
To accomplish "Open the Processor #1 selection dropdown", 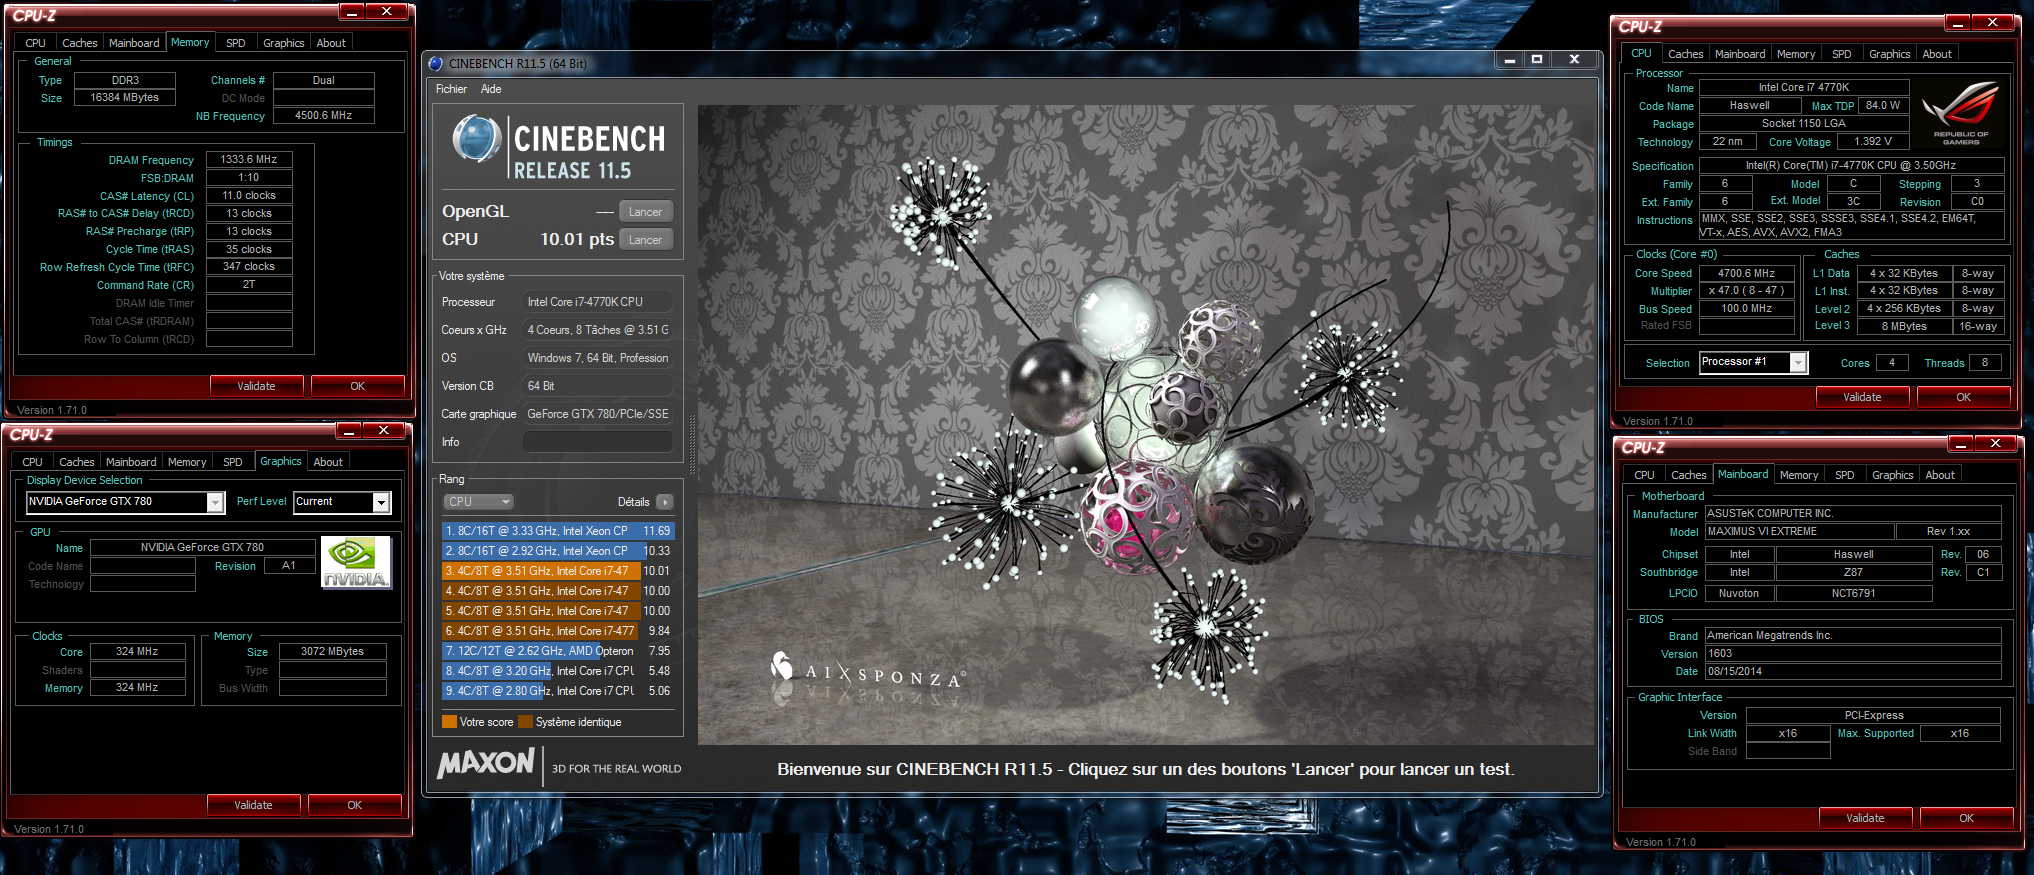I will tap(1798, 363).
